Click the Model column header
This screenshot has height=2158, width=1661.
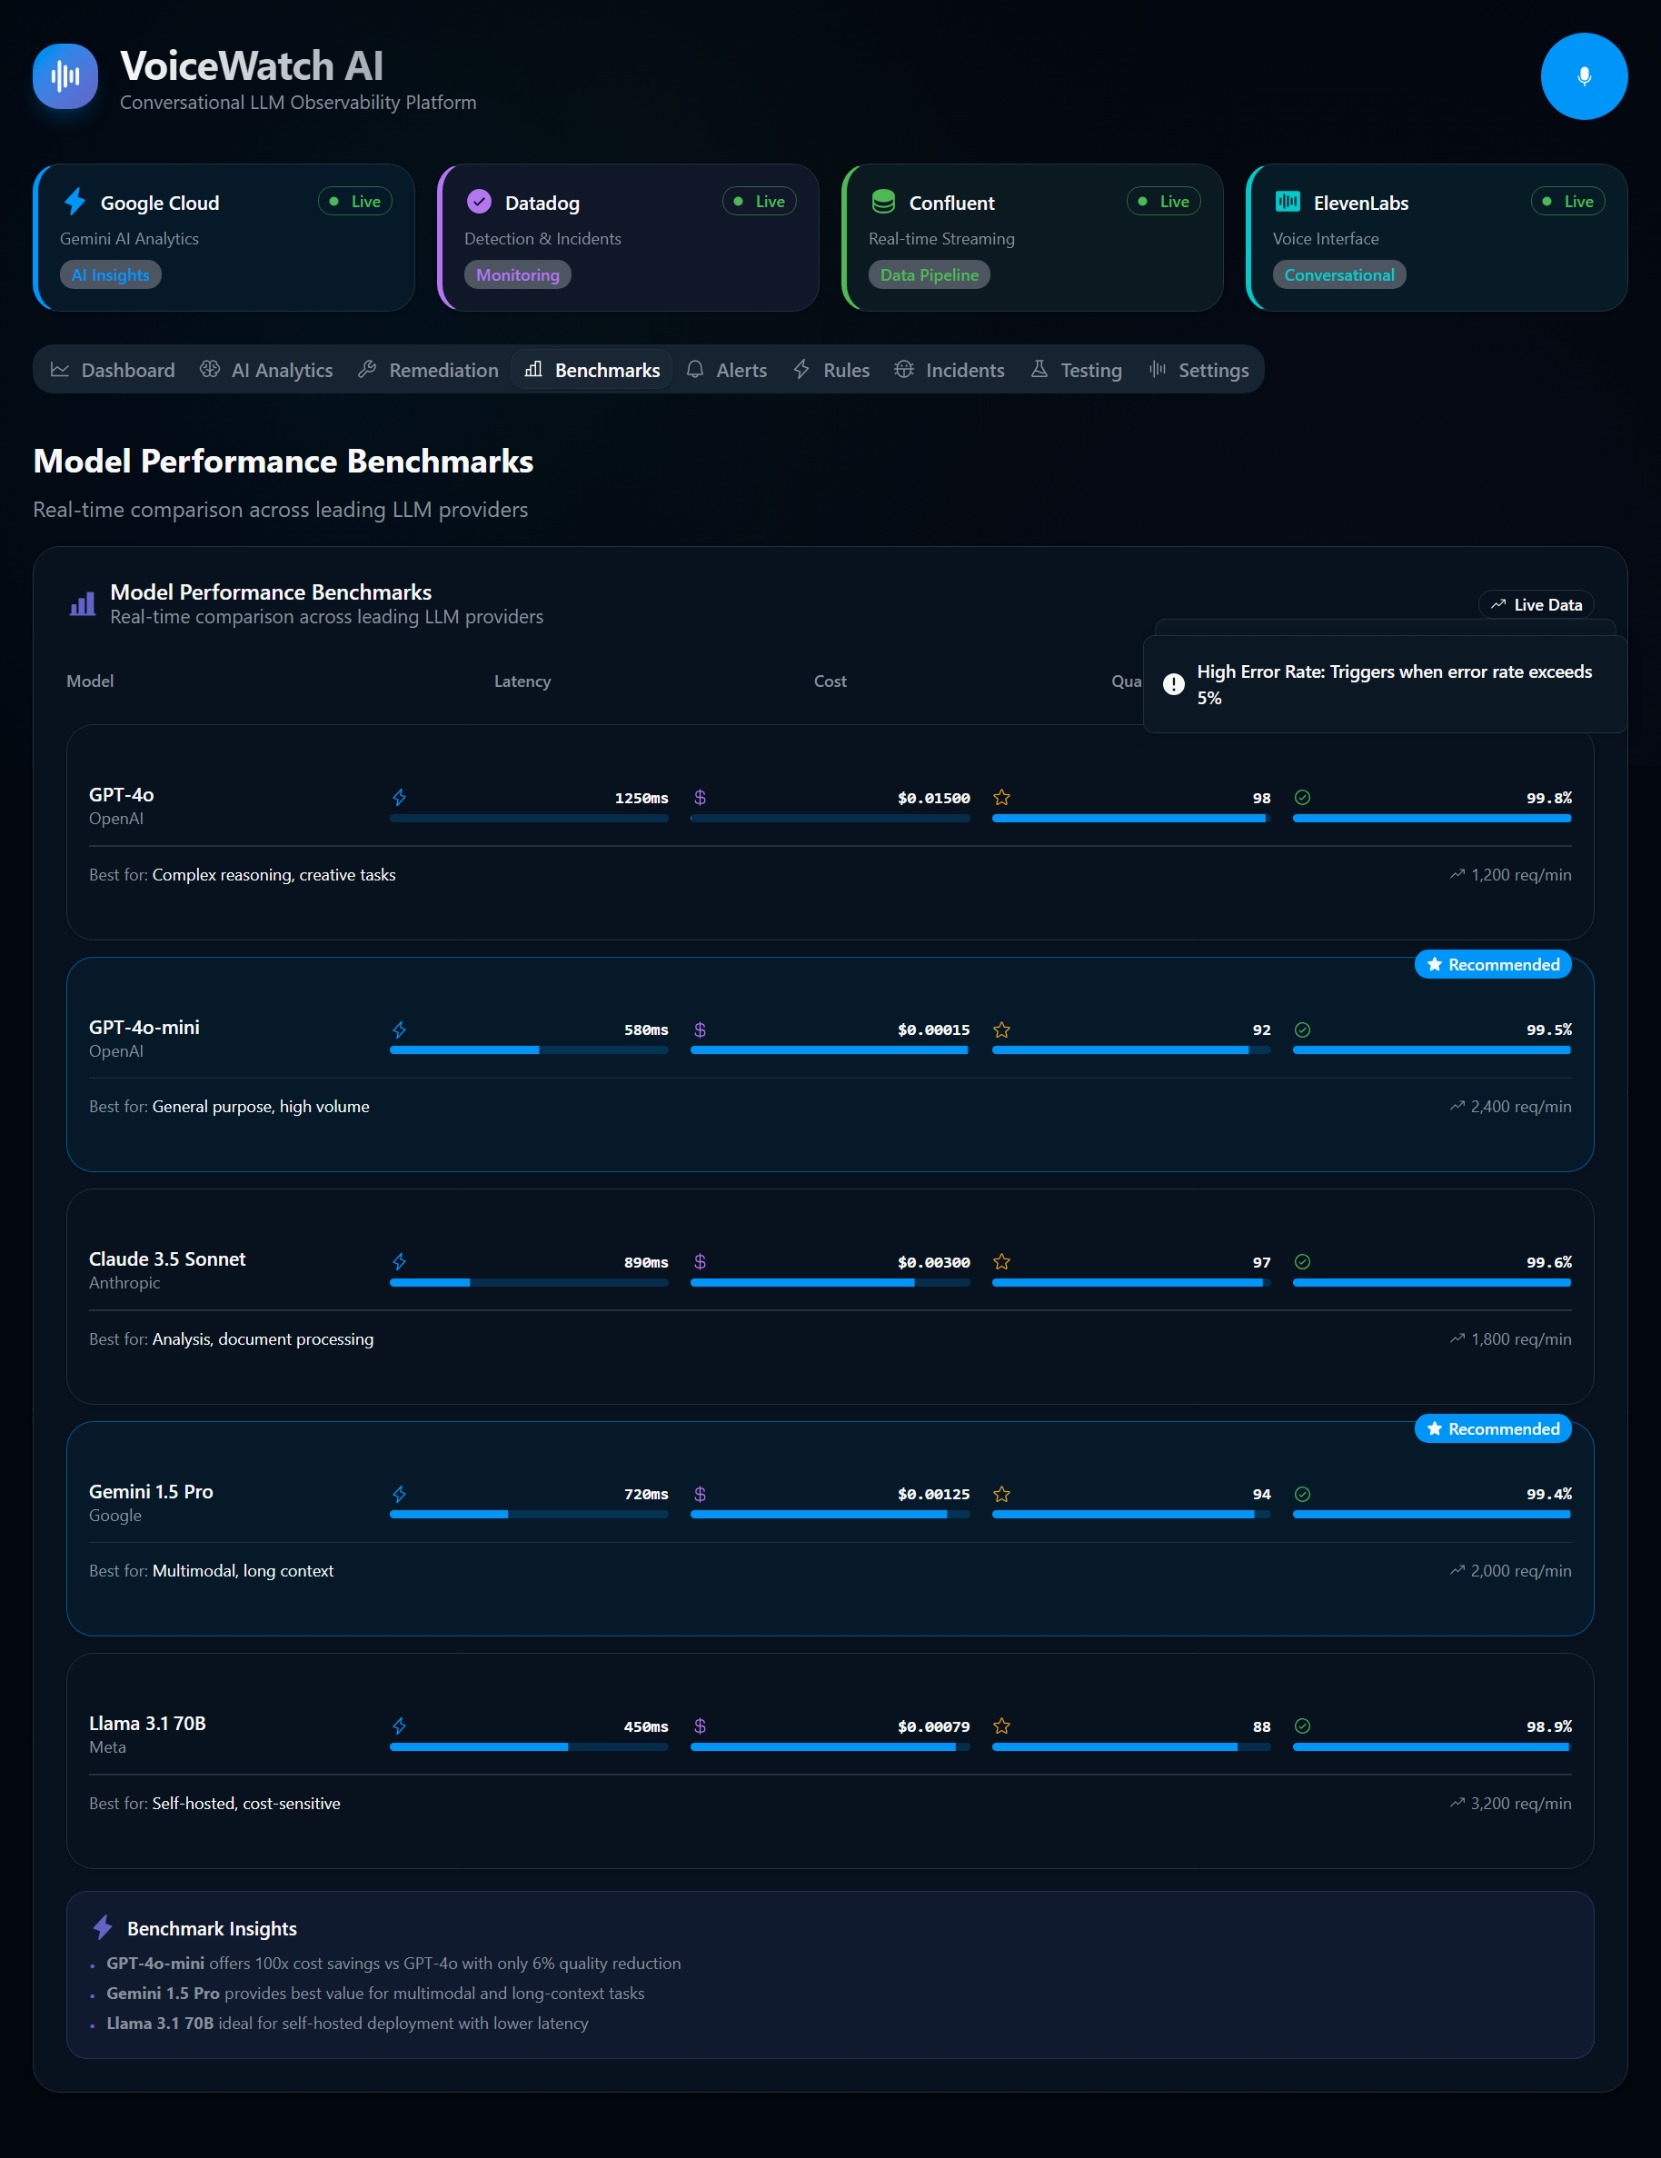pos(90,681)
